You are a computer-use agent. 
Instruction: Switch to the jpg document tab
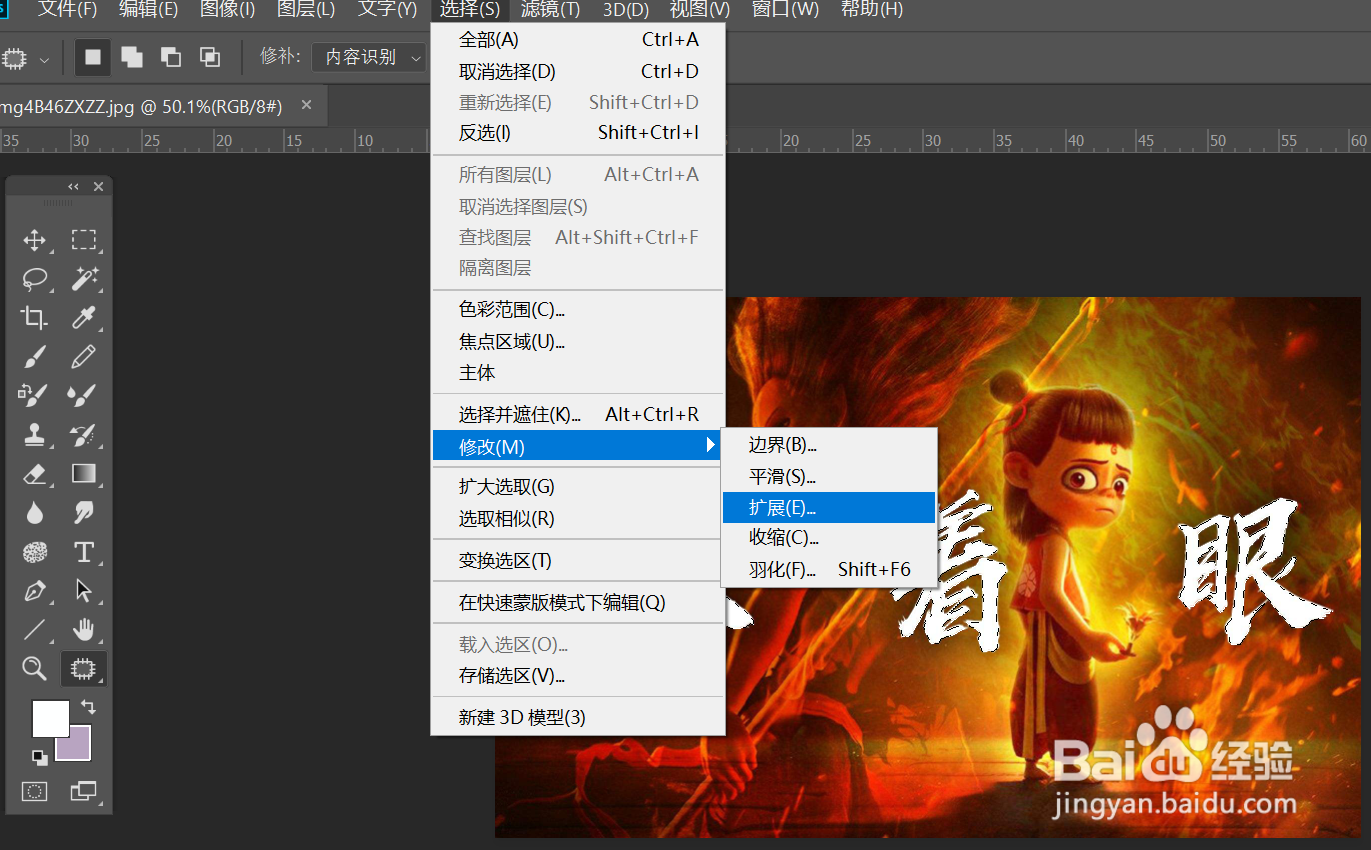coord(141,106)
